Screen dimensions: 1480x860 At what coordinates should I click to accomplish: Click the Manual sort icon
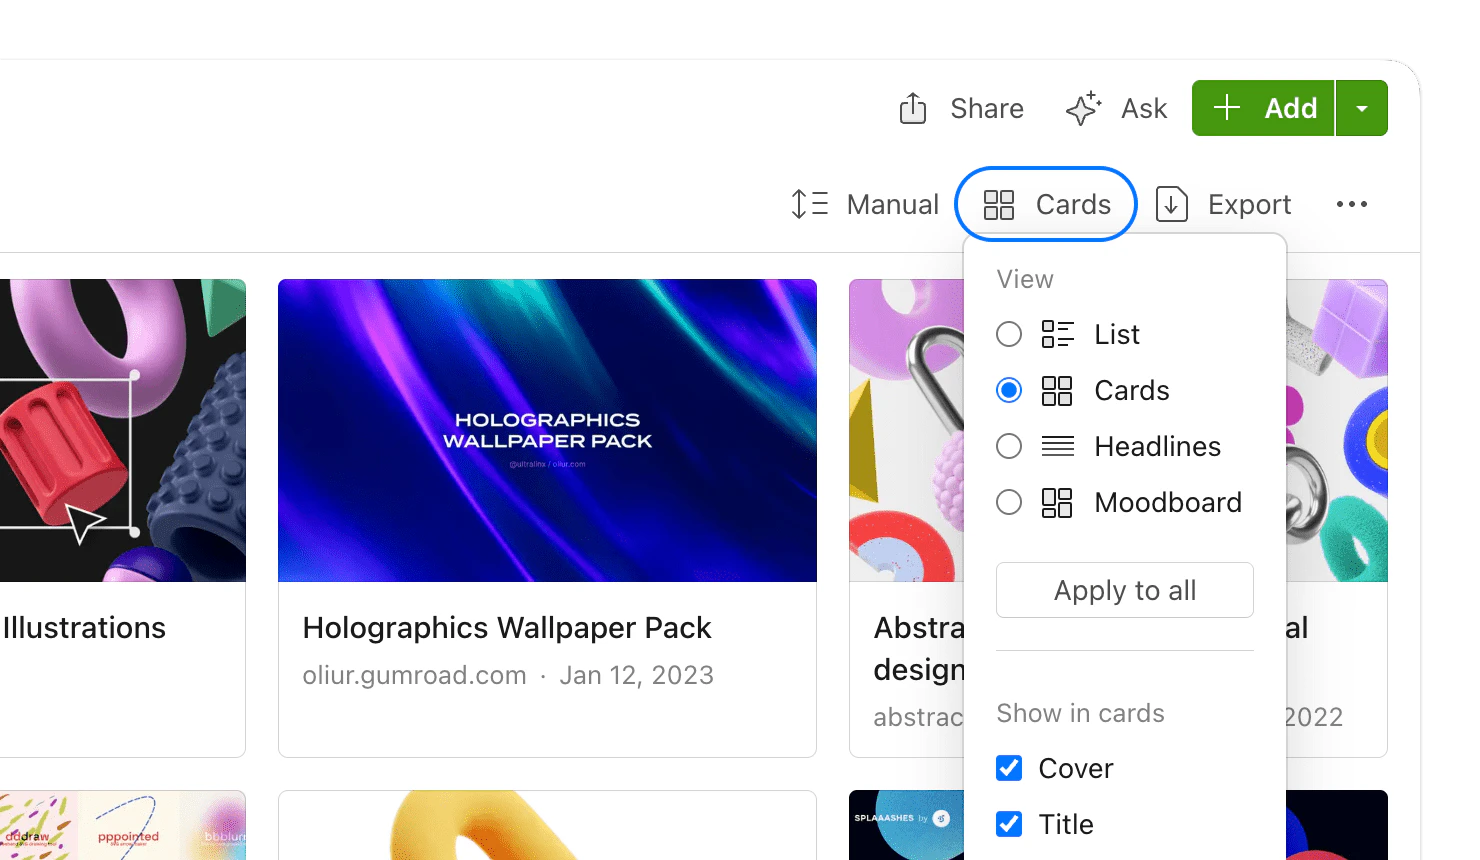click(x=810, y=204)
